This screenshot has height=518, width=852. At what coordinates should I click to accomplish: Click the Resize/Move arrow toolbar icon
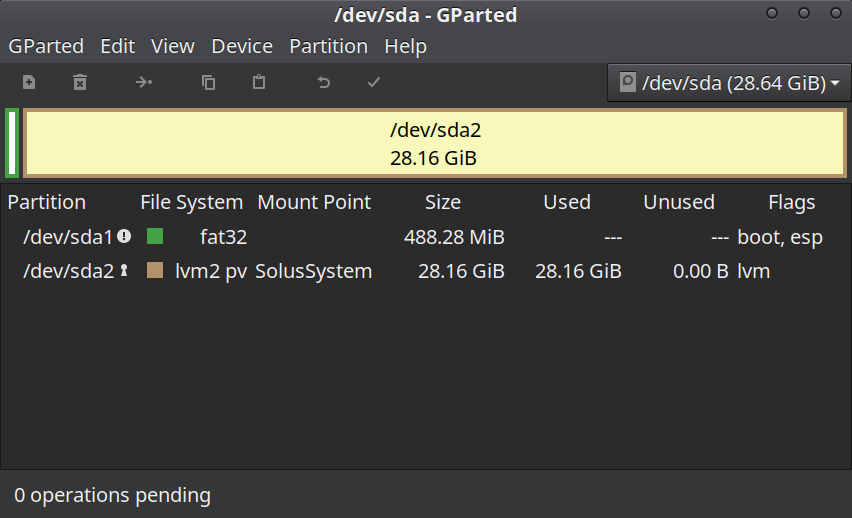click(x=144, y=82)
